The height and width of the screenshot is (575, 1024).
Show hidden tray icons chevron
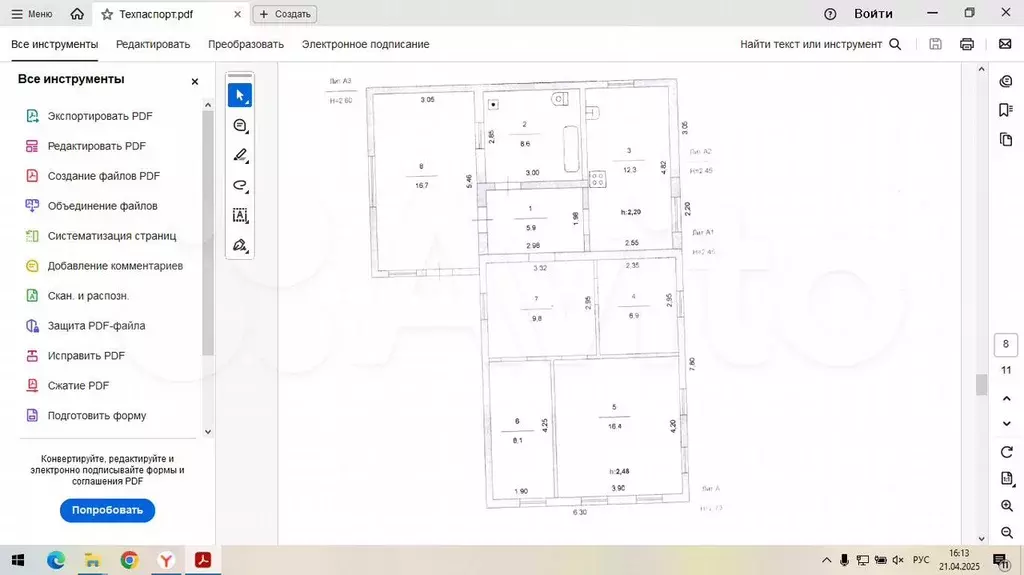click(x=826, y=560)
